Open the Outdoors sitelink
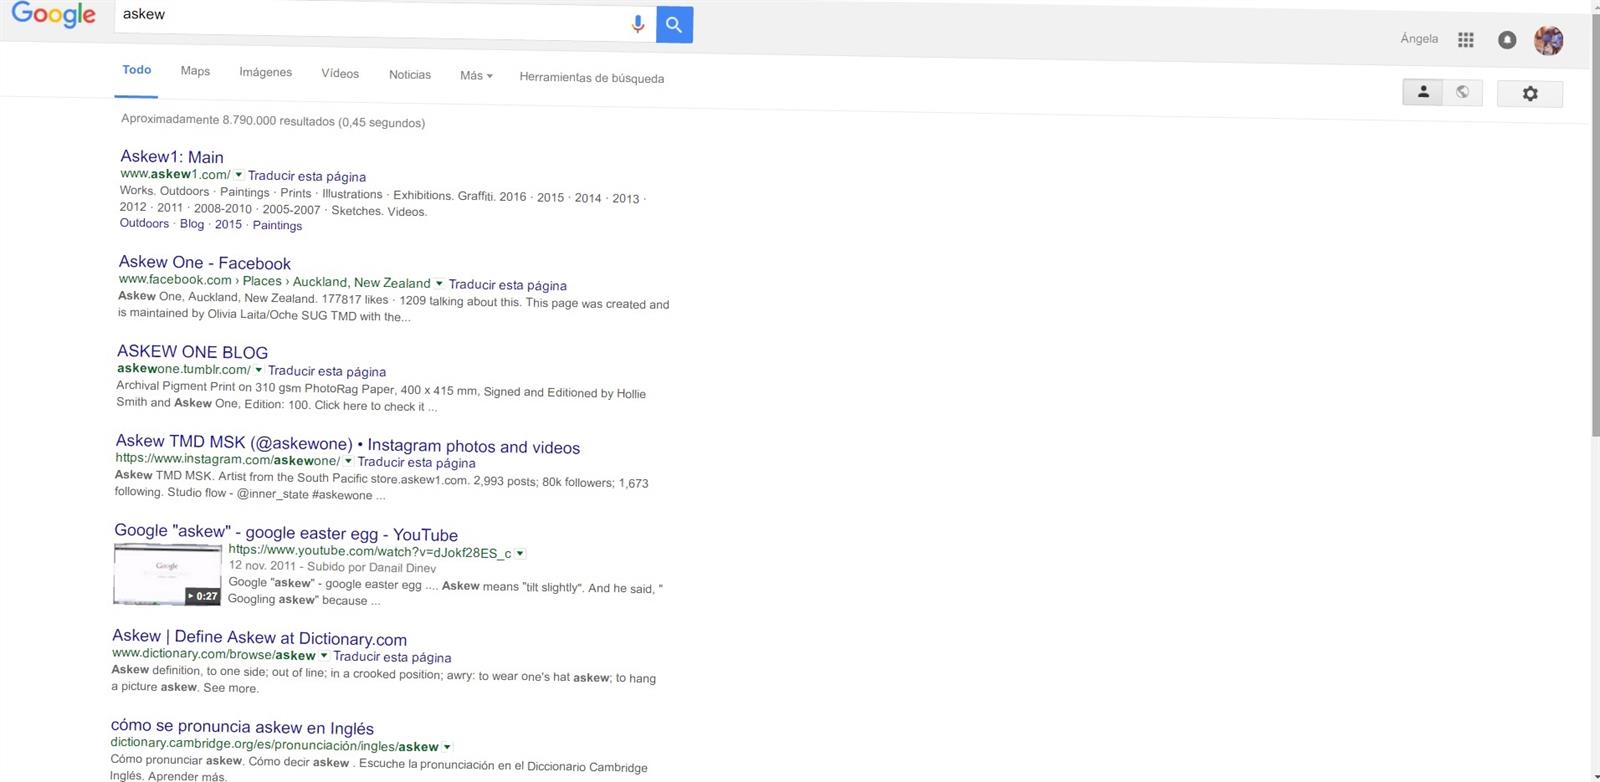This screenshot has width=1600, height=782. pos(144,223)
